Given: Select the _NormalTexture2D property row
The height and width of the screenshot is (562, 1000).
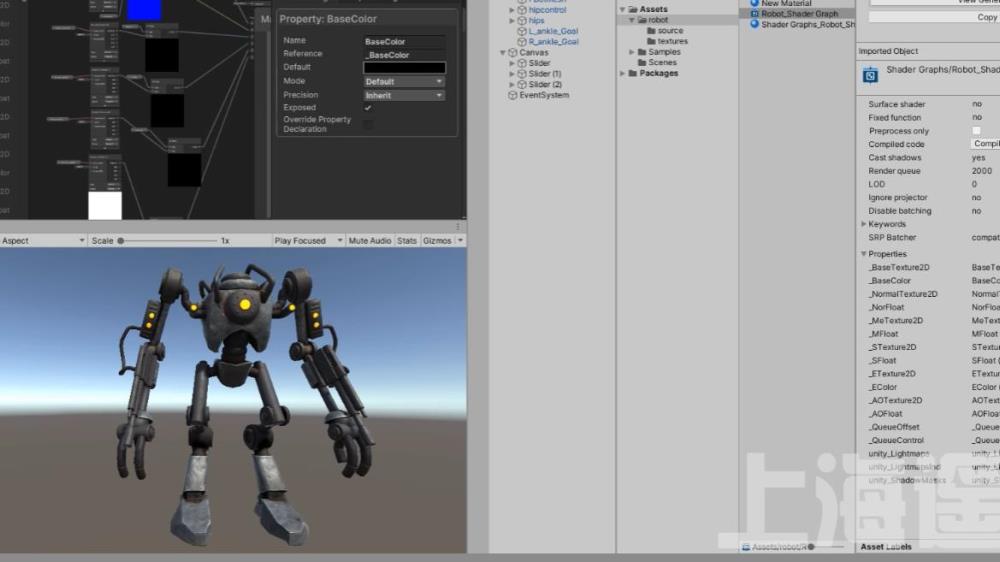Looking at the screenshot, I should point(929,294).
